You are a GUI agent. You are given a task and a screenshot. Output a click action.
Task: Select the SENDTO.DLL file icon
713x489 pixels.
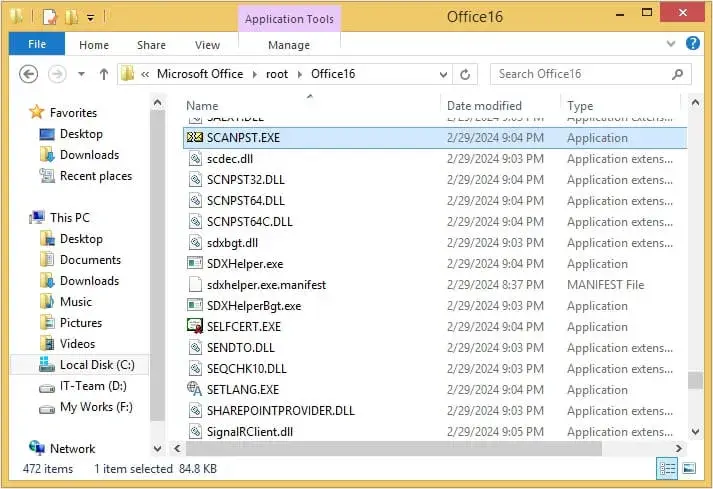click(x=195, y=348)
